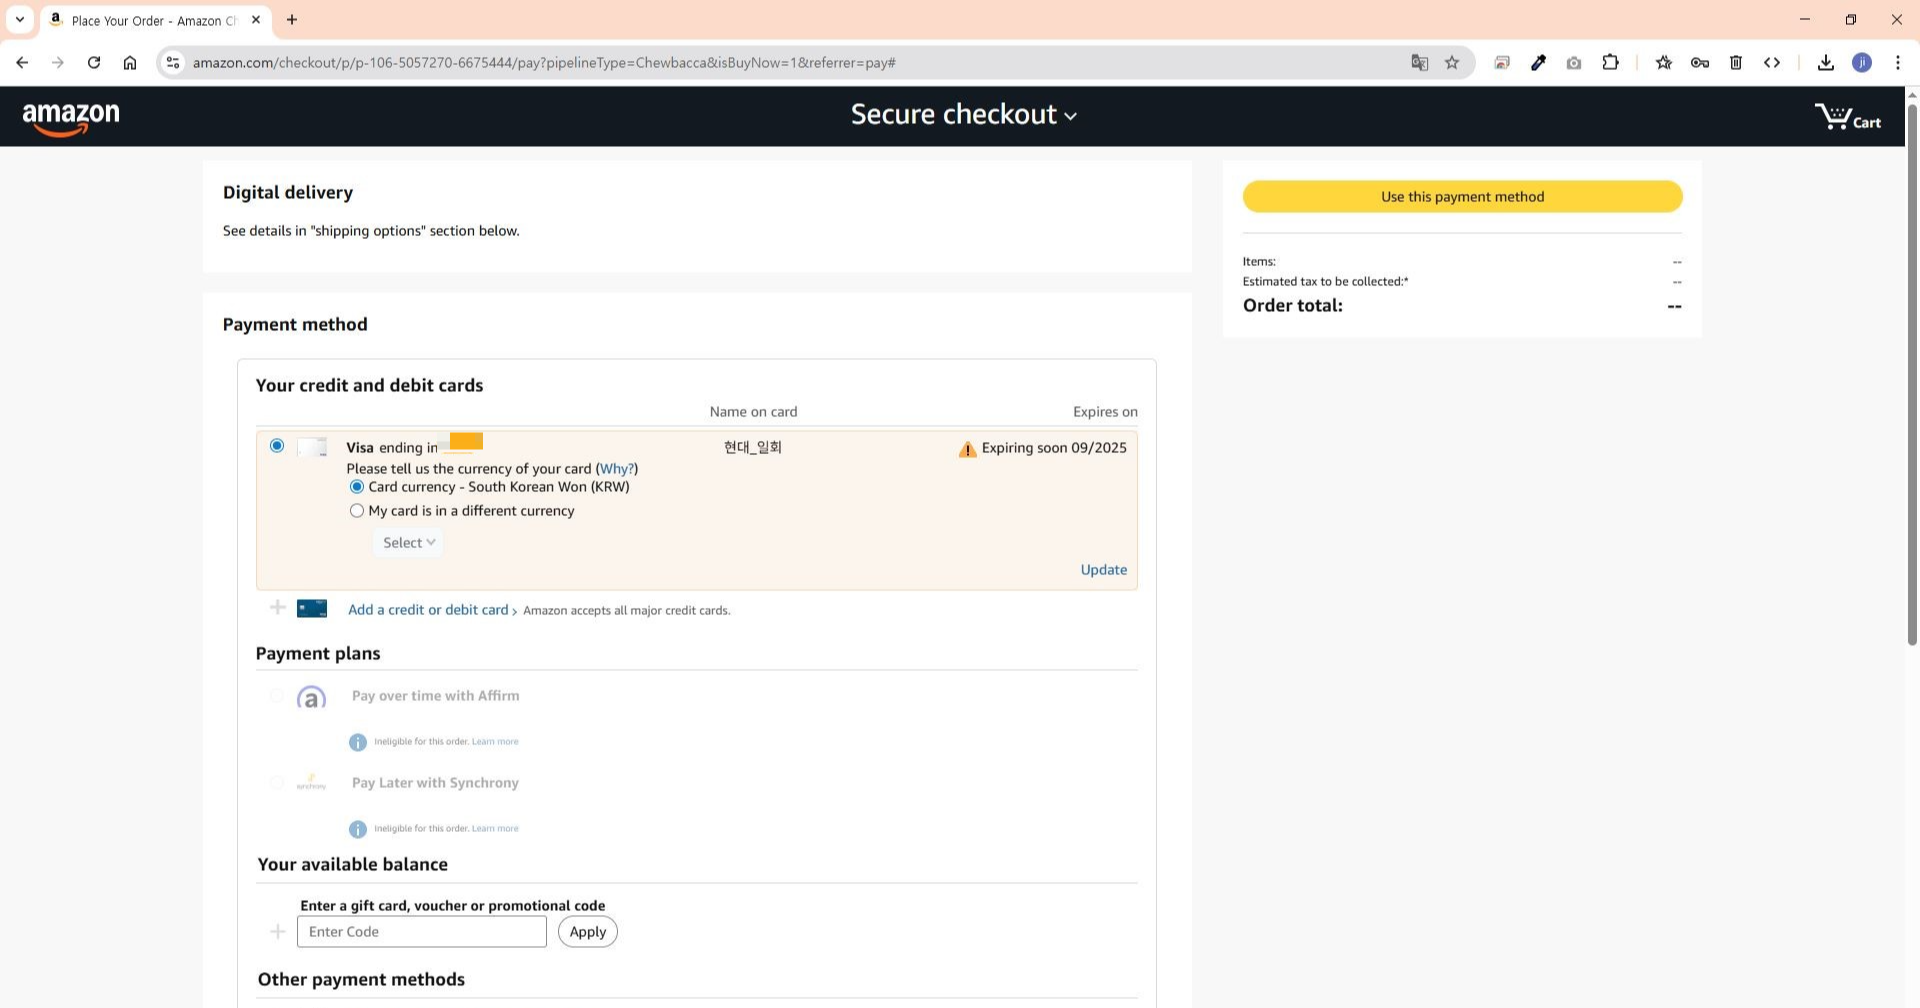Open the key password extension icon

pyautogui.click(x=1700, y=62)
